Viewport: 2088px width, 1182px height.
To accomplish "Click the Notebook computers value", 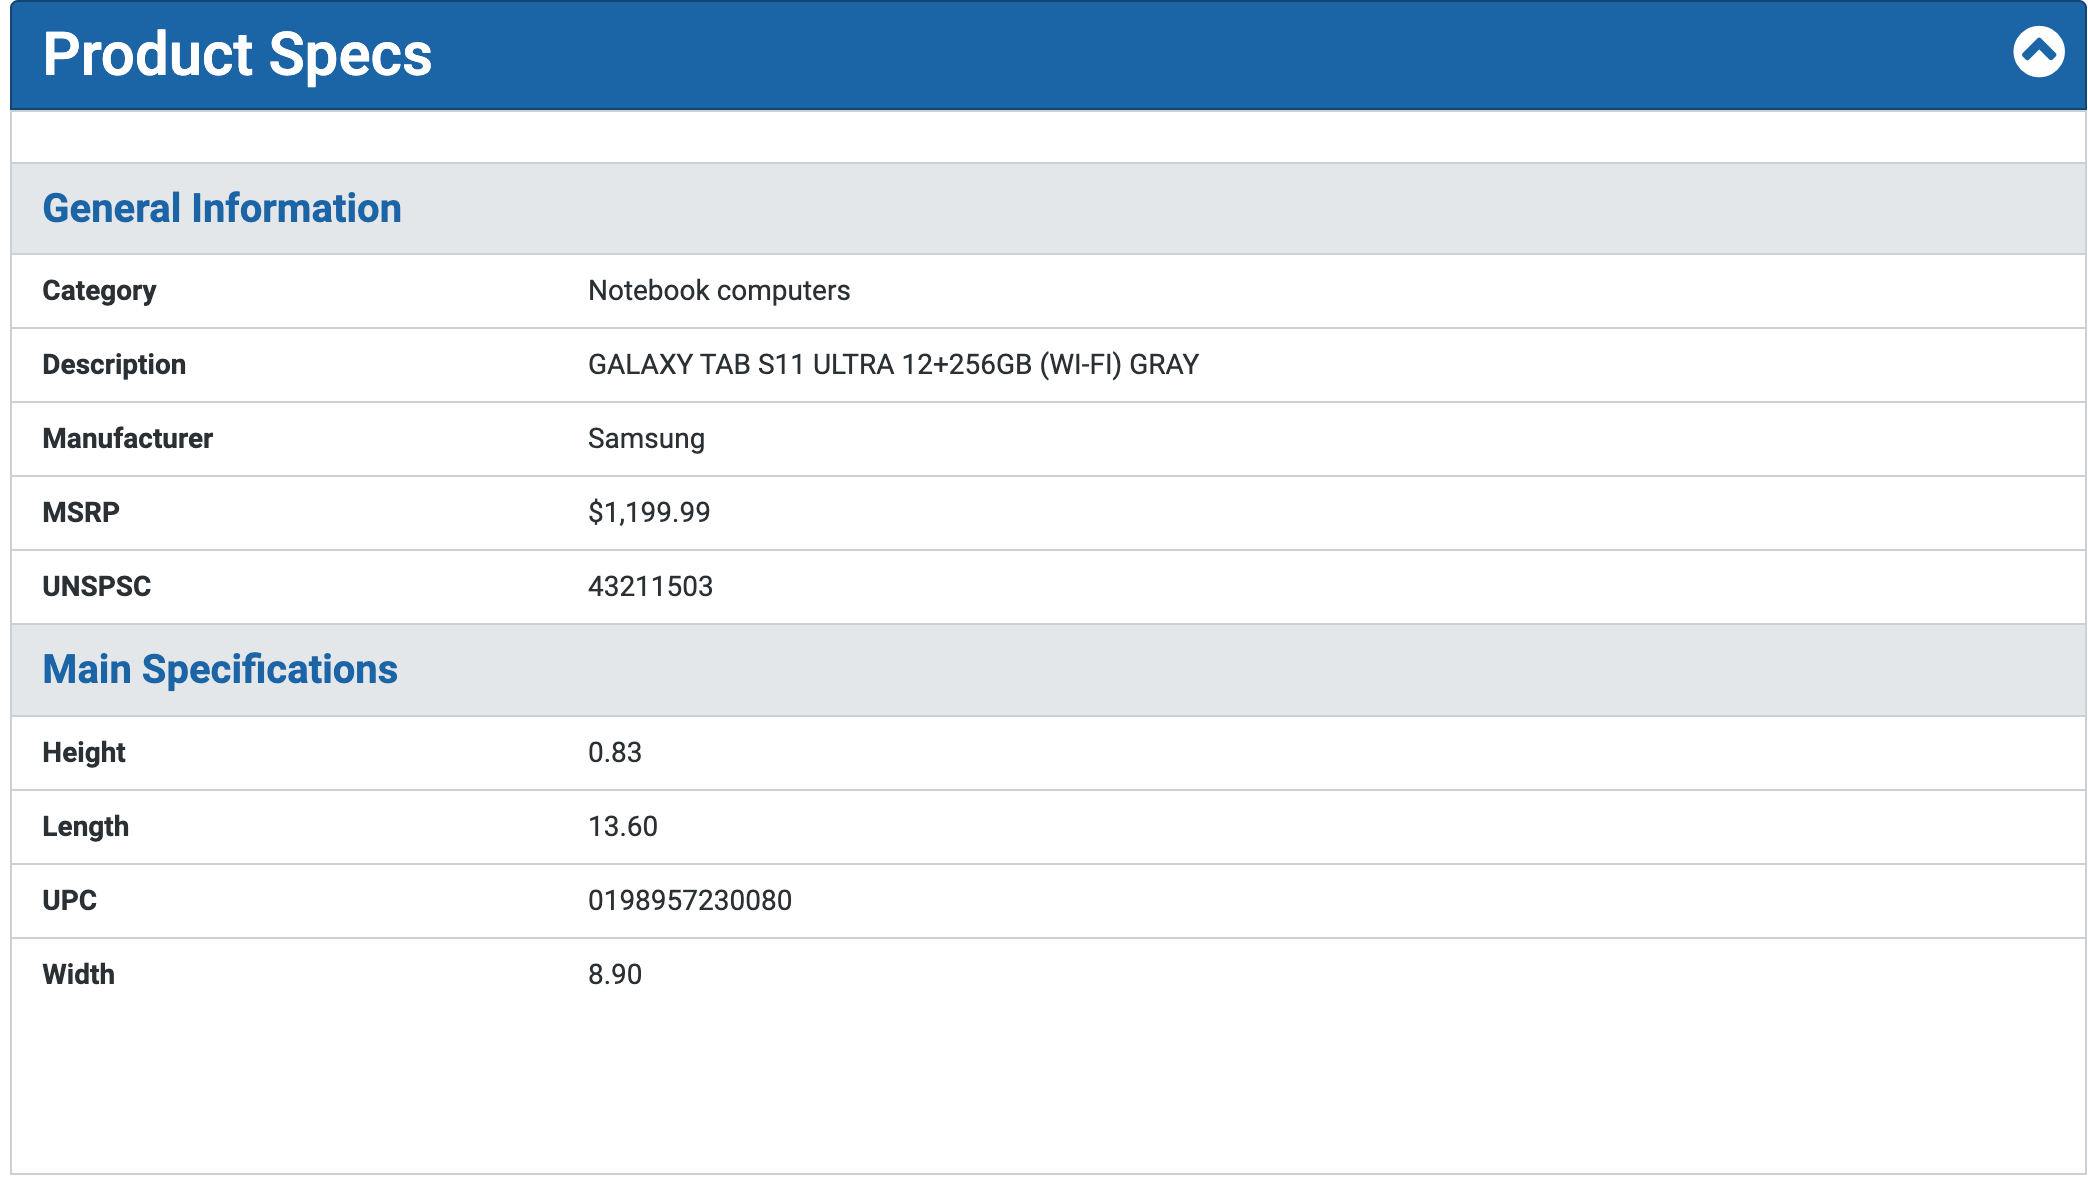I will point(718,291).
